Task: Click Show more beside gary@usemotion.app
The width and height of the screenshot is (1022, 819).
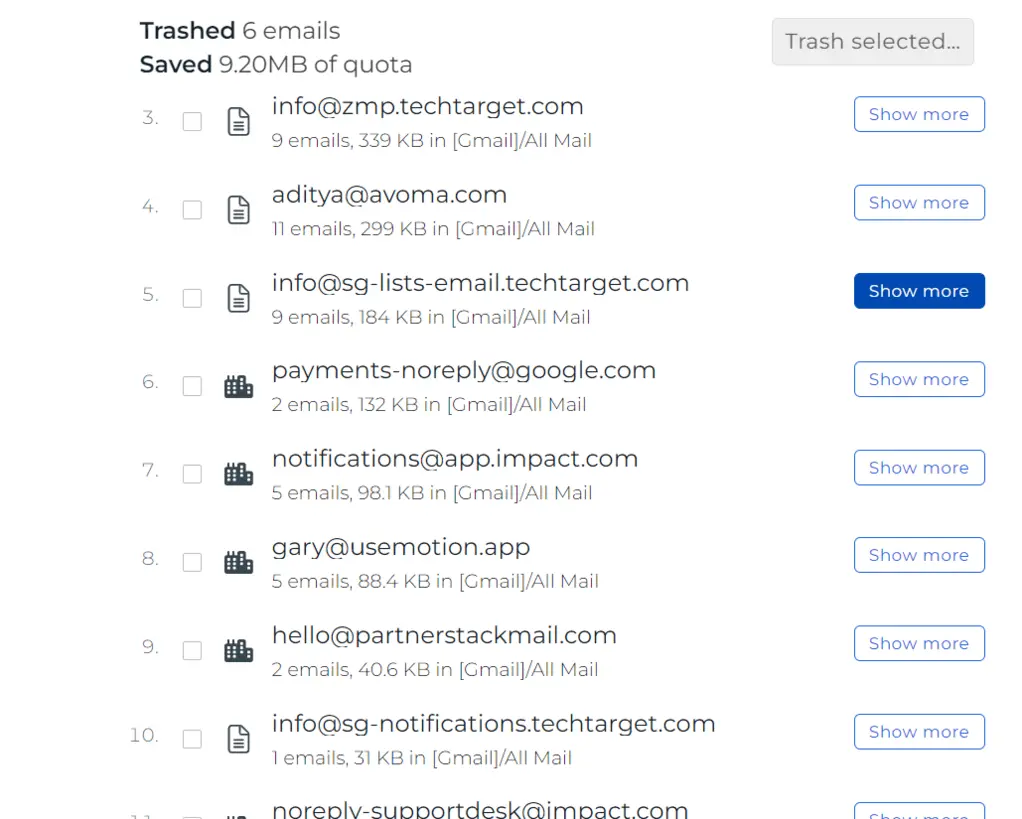Action: pyautogui.click(x=918, y=555)
